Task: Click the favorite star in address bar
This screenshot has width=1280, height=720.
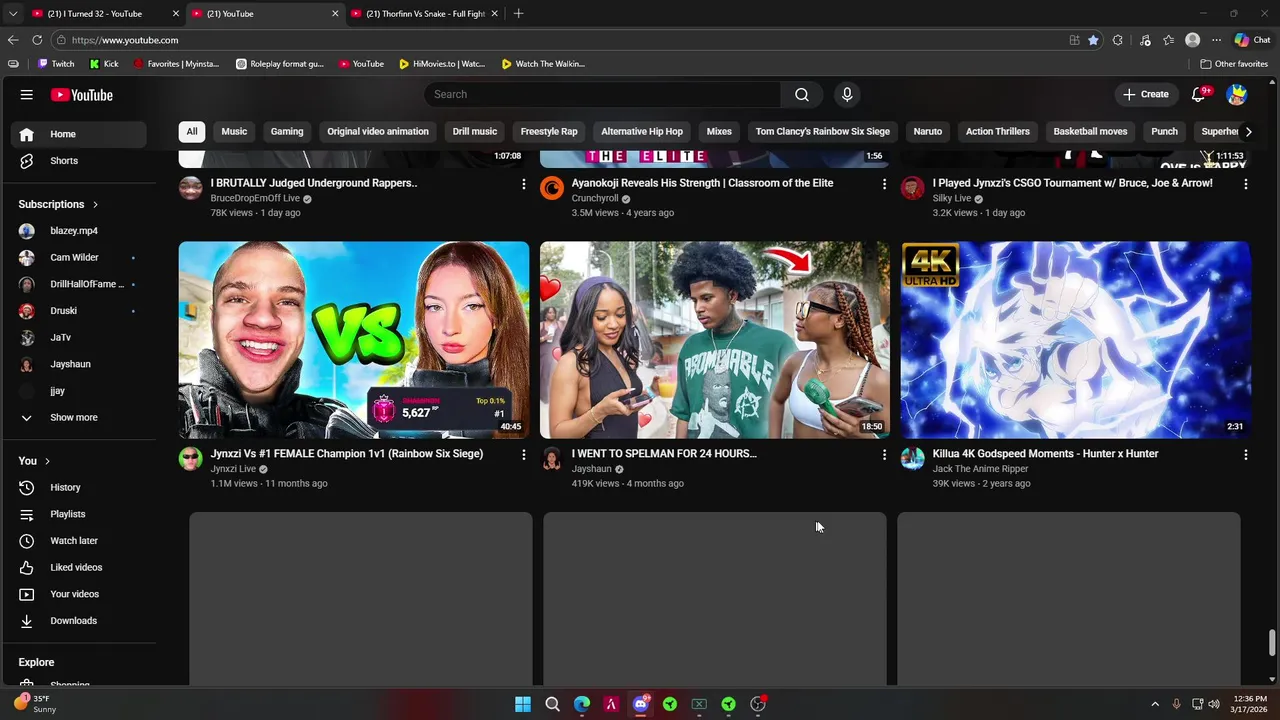Action: [x=1093, y=40]
